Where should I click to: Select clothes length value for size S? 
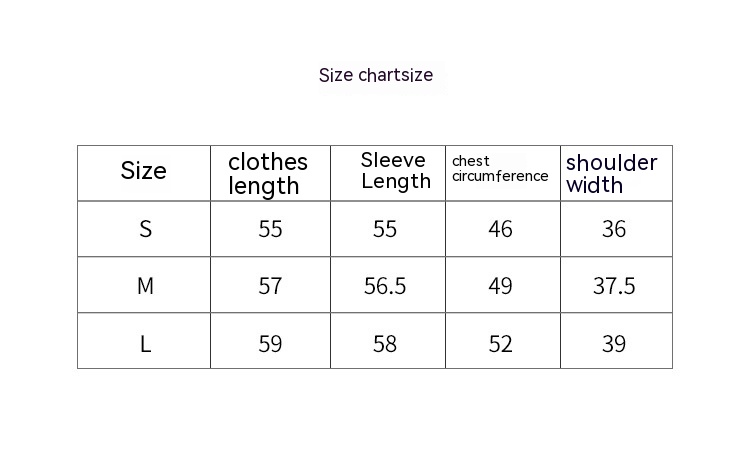coord(270,229)
